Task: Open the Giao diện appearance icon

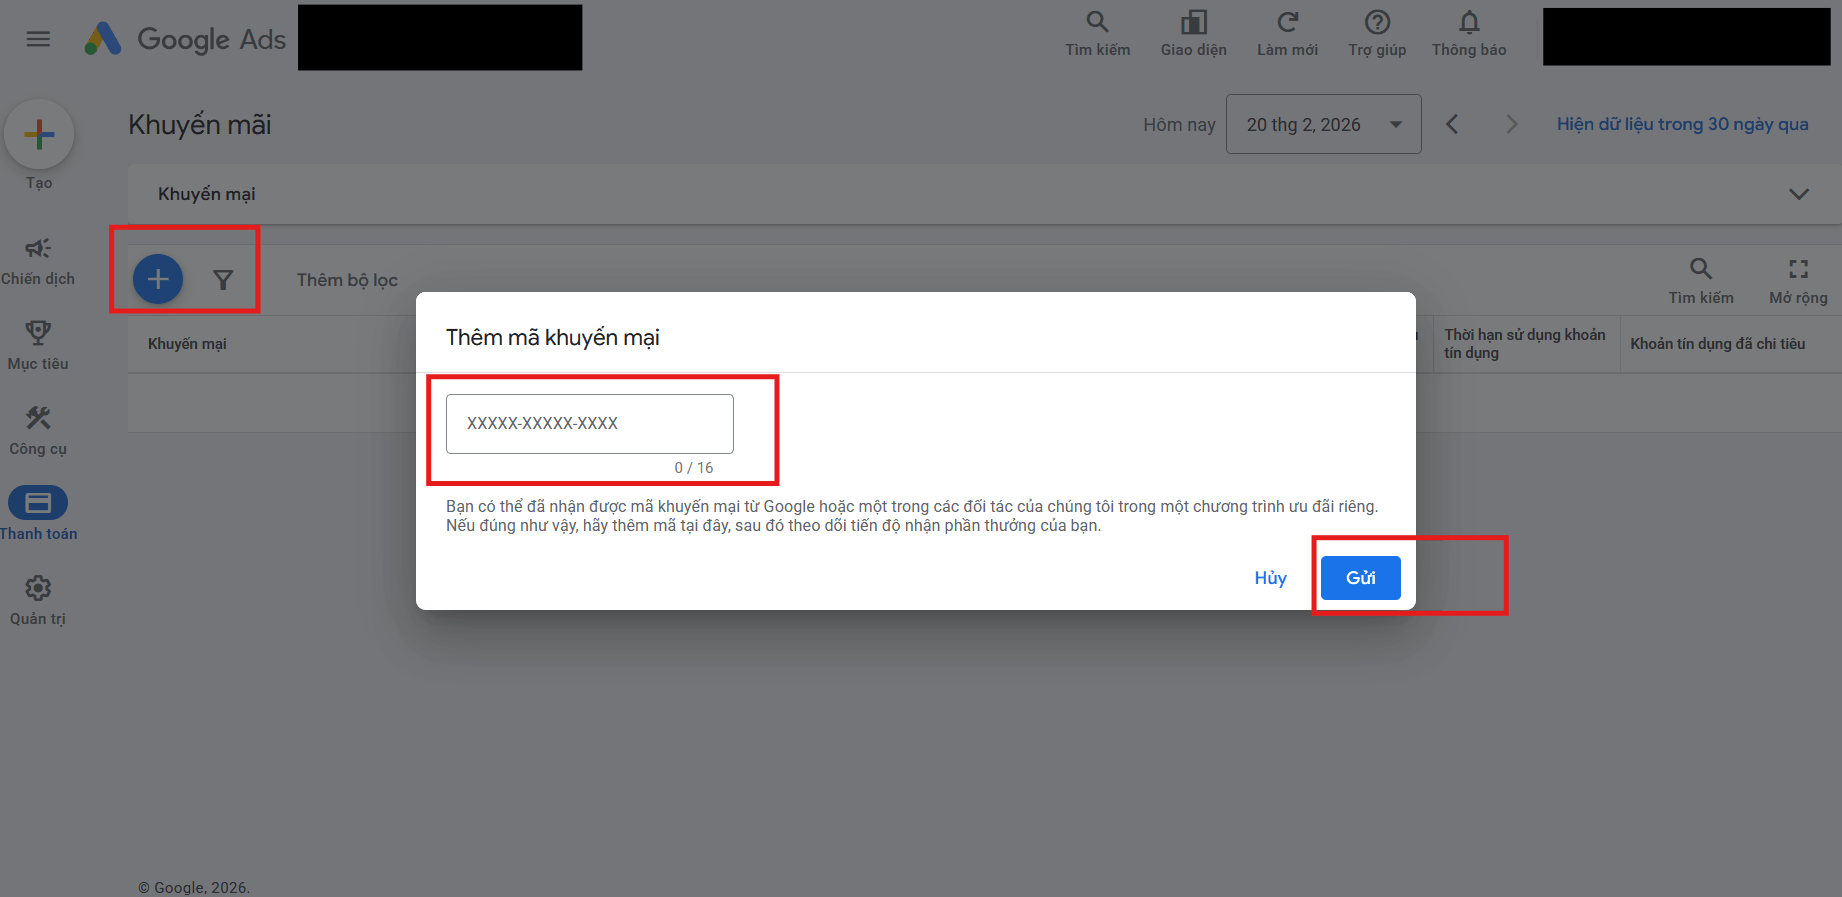Action: tap(1193, 34)
